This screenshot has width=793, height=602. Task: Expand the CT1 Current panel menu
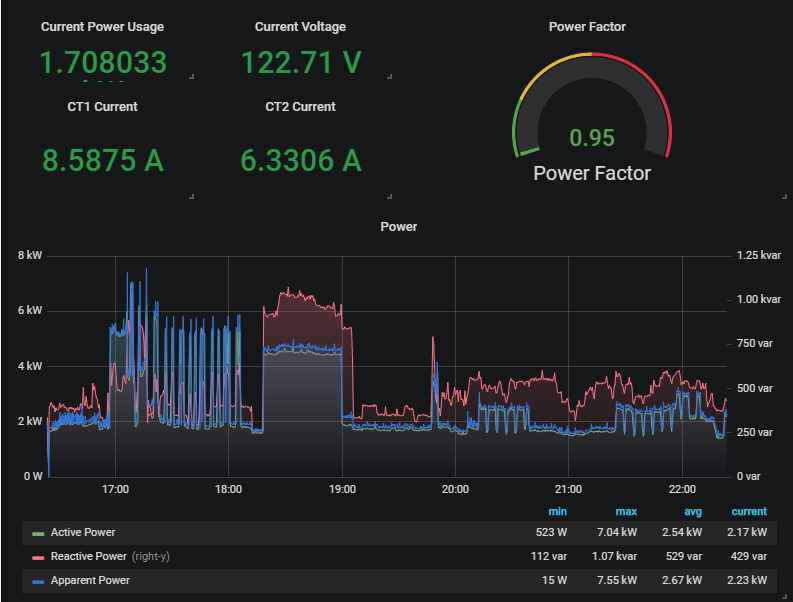102,106
